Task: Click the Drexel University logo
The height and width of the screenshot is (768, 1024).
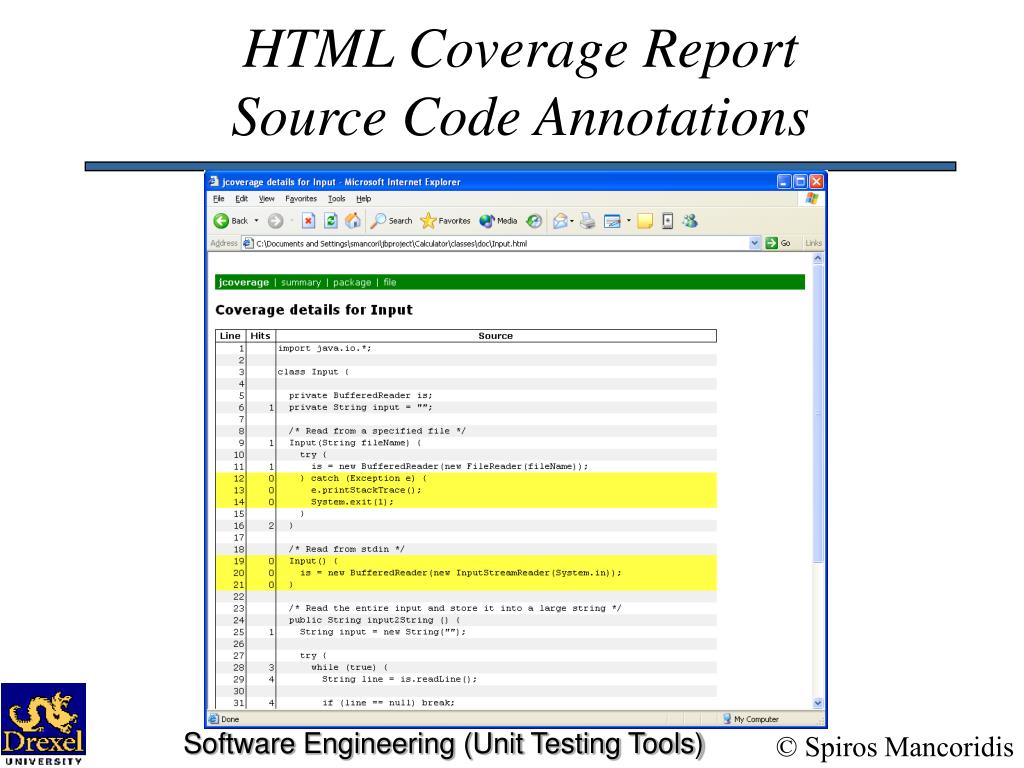Action: [x=43, y=724]
